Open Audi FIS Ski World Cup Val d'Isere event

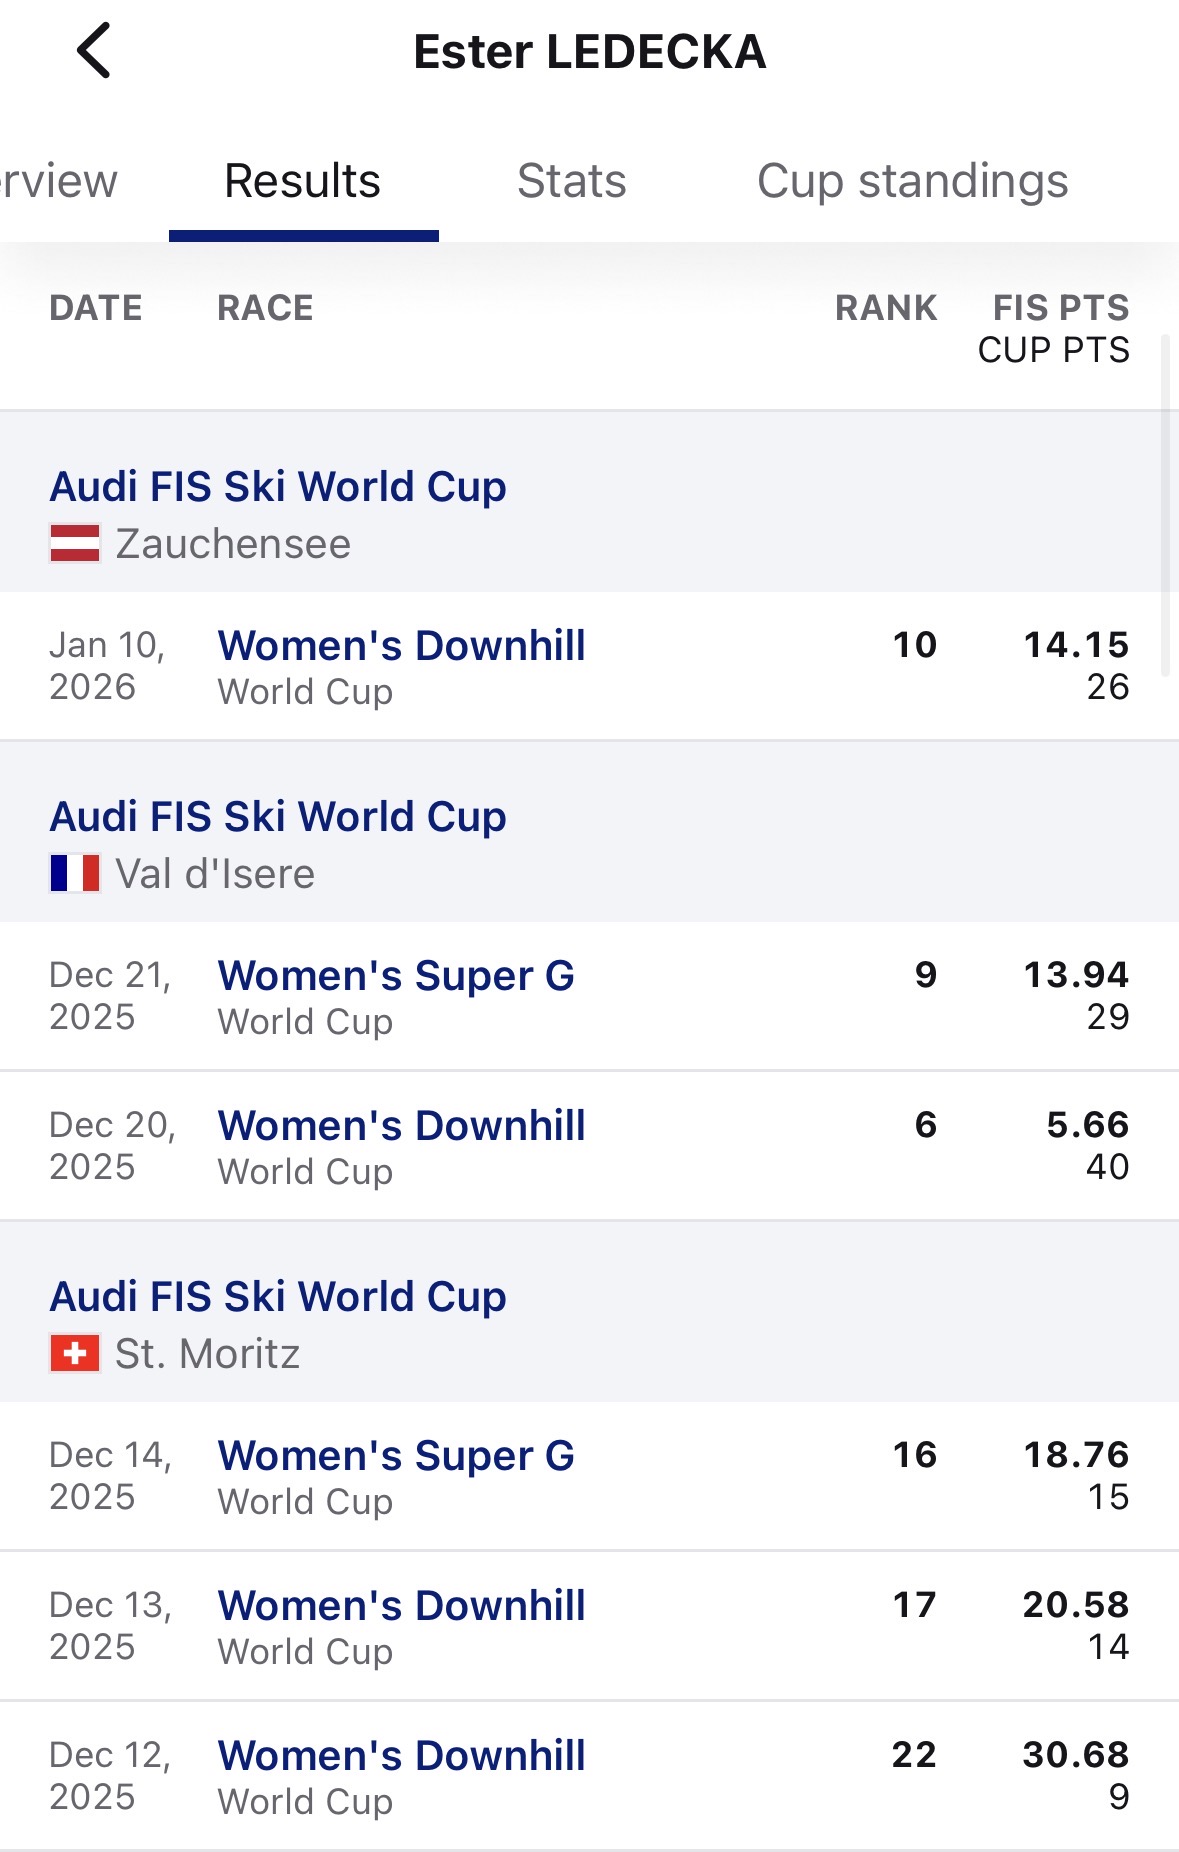tap(278, 818)
